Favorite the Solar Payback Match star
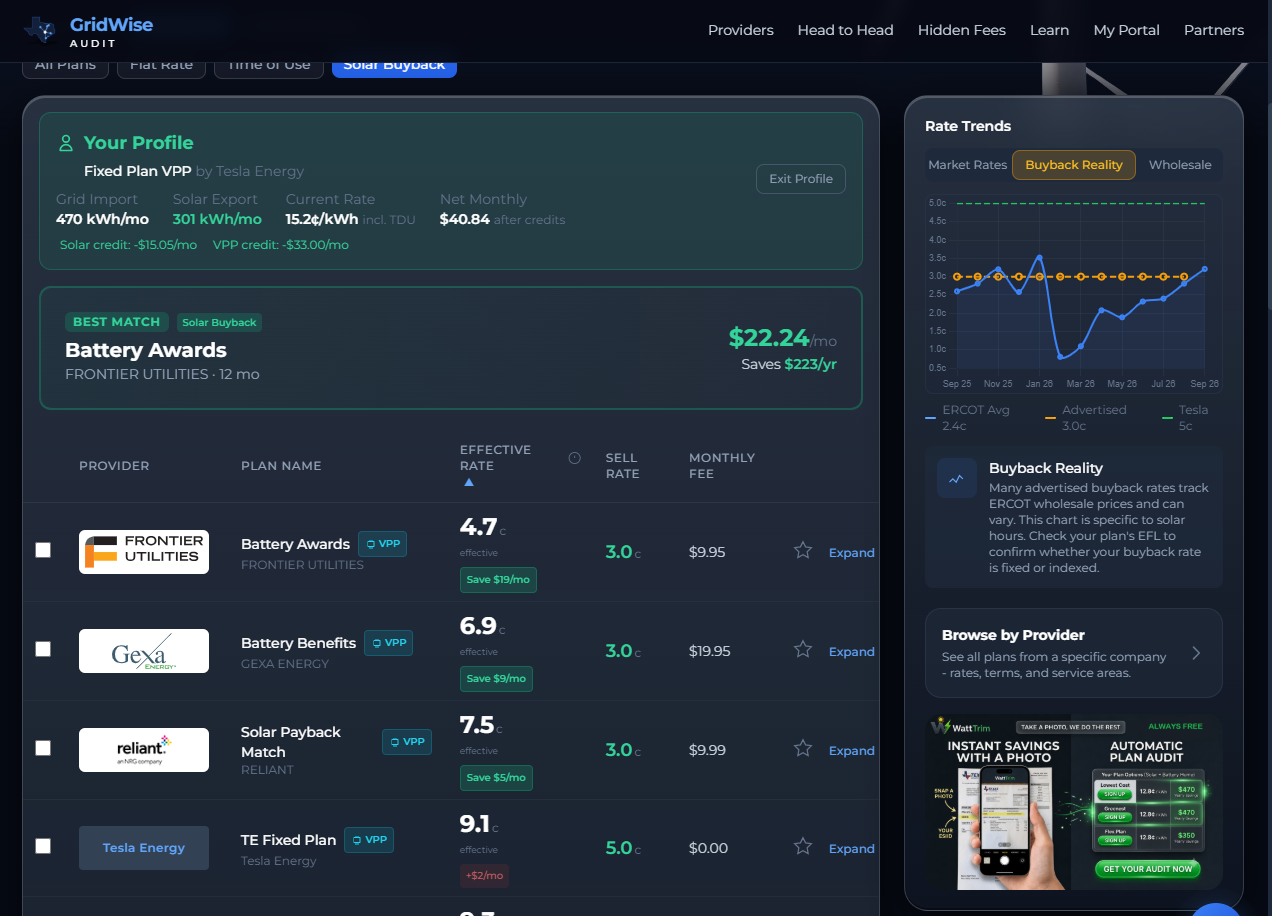Viewport: 1272px width, 916px height. click(803, 748)
